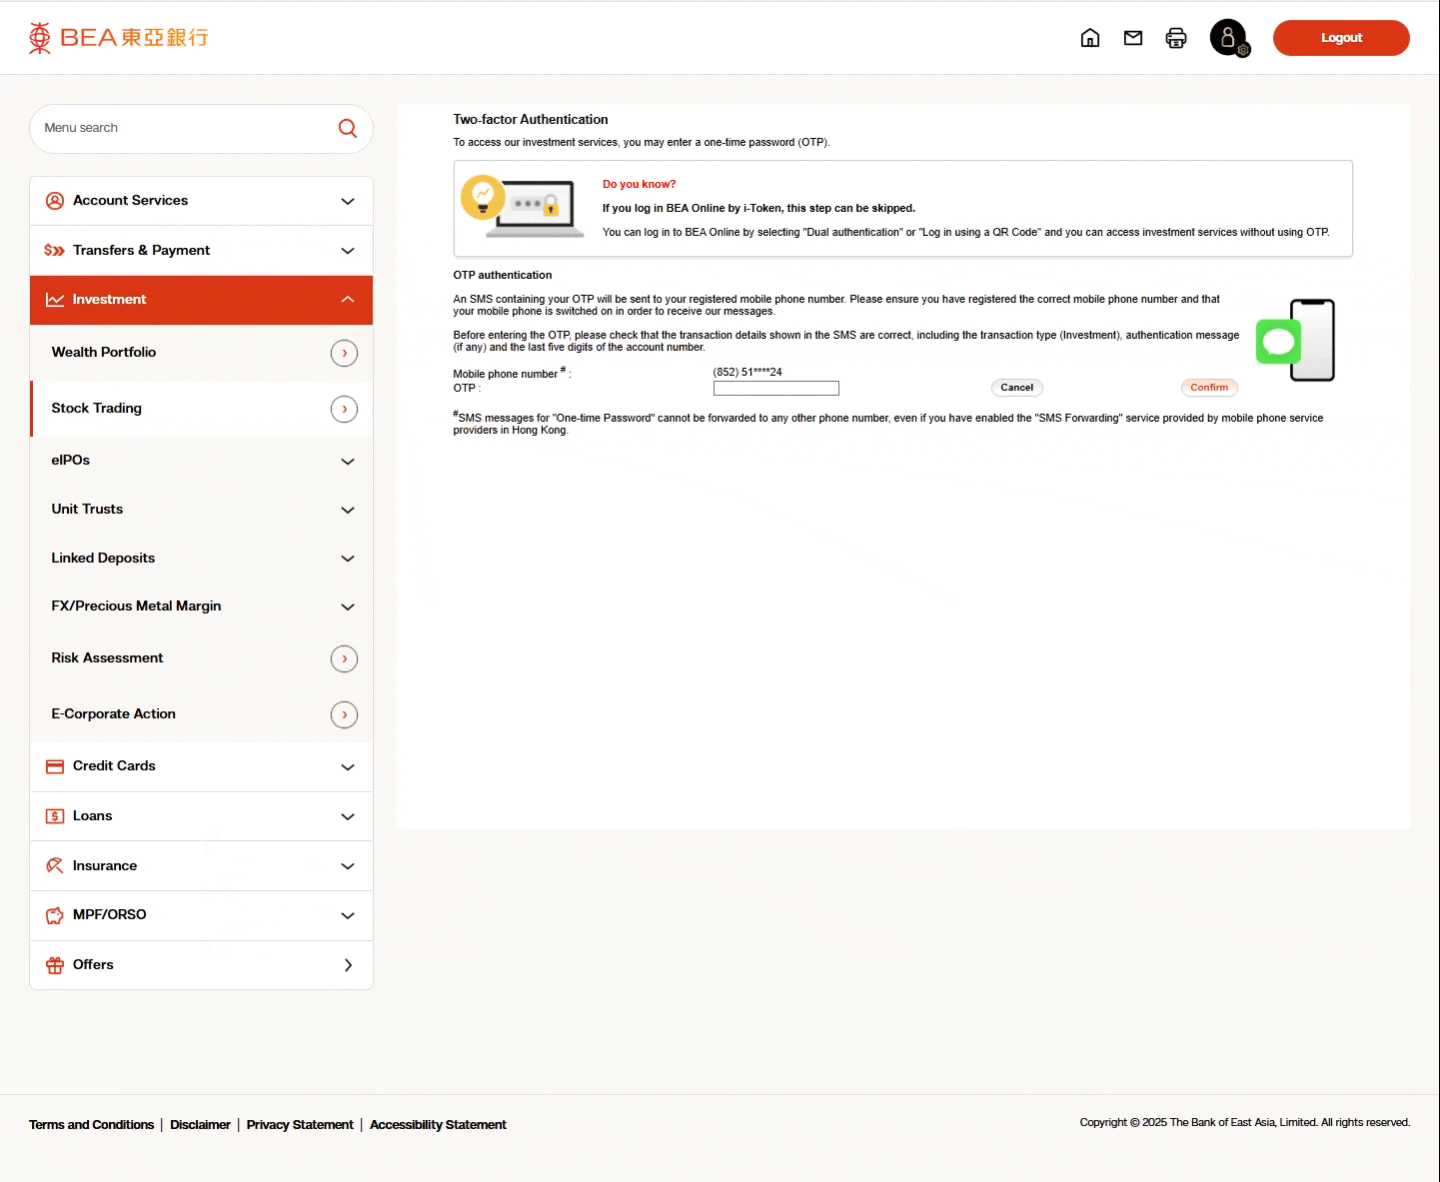The height and width of the screenshot is (1182, 1440).
Task: Open the Privacy Statement link
Action: click(300, 1125)
